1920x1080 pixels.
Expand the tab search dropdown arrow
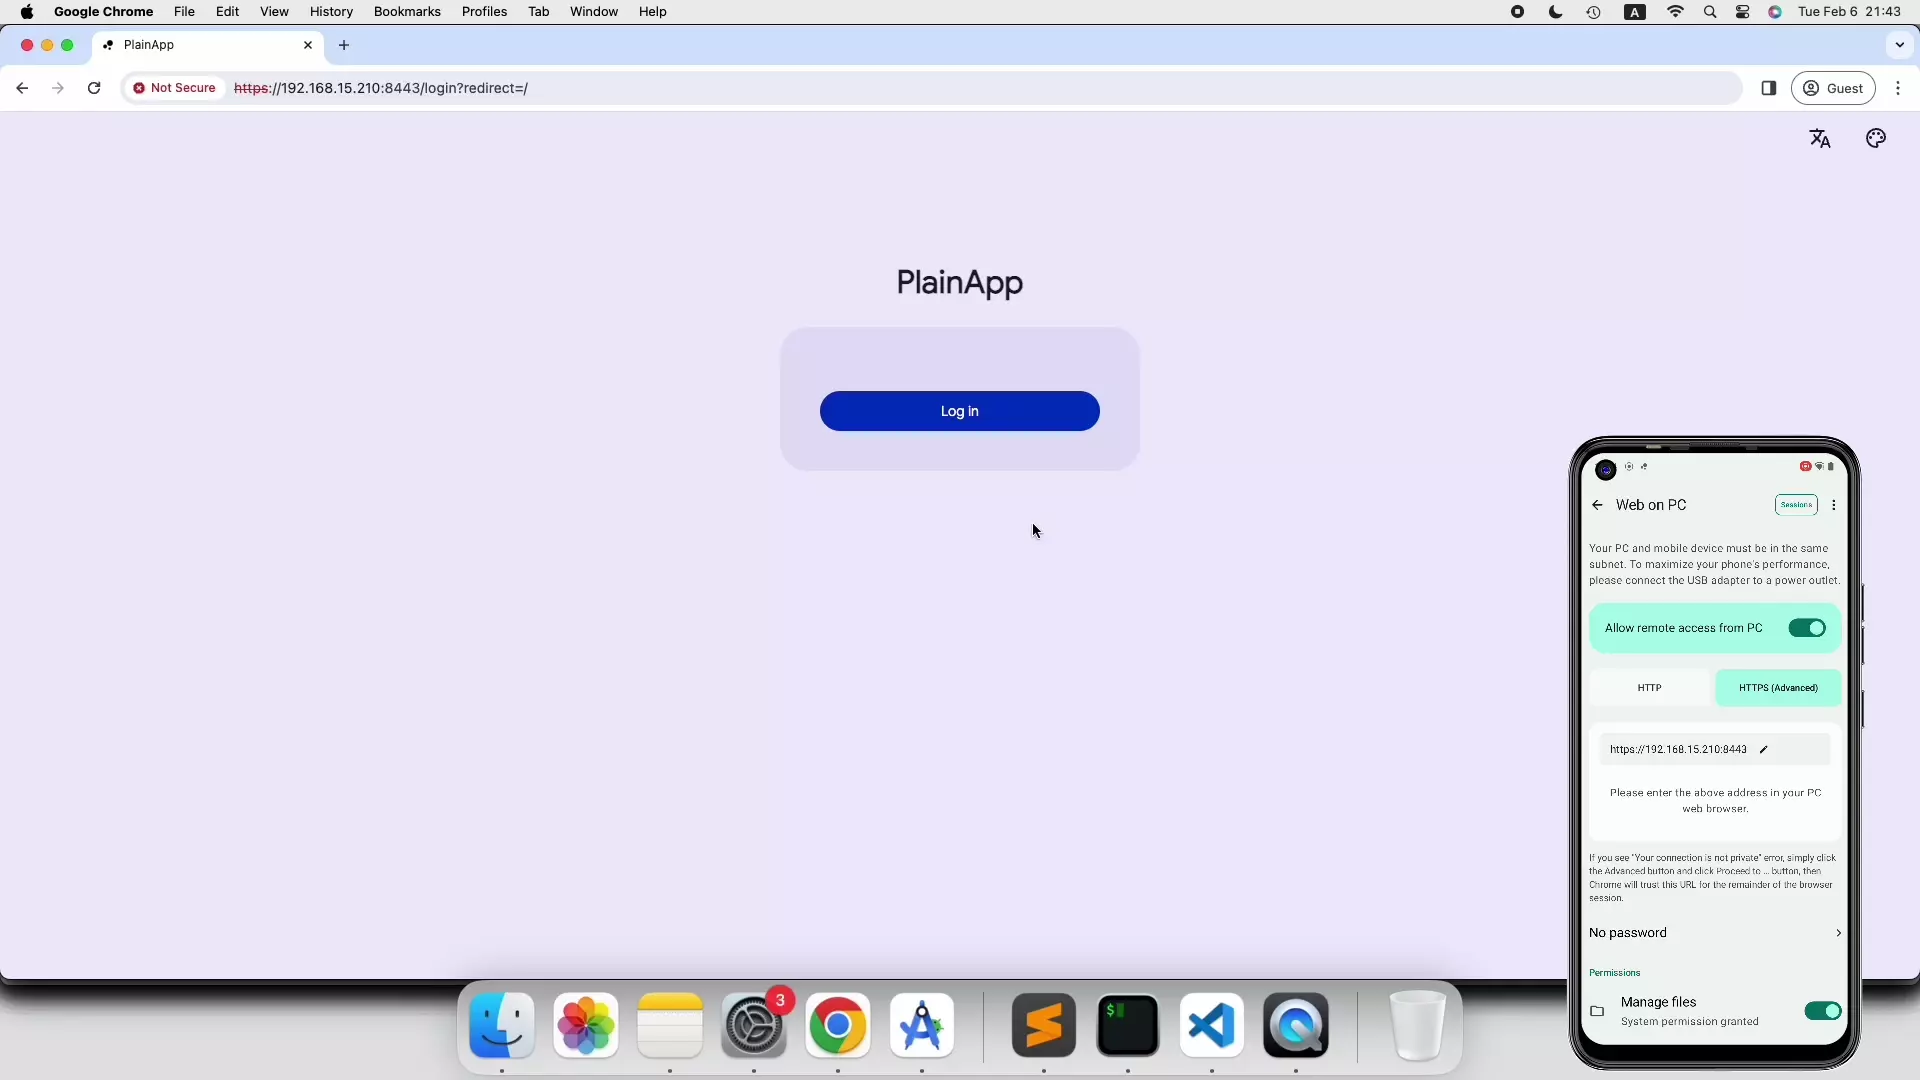[x=1900, y=45]
